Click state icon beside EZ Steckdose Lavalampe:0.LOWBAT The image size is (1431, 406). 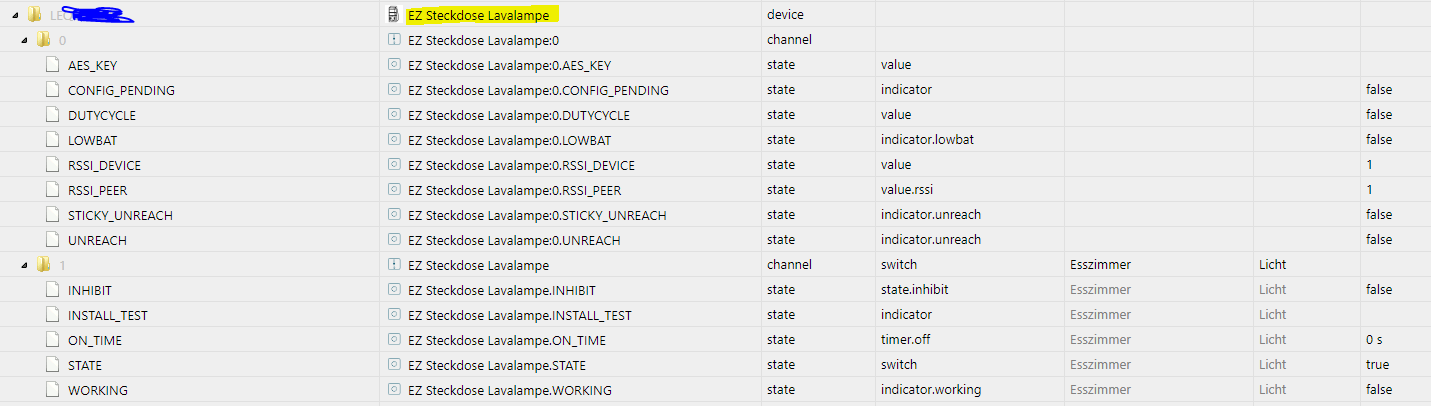pyautogui.click(x=394, y=140)
